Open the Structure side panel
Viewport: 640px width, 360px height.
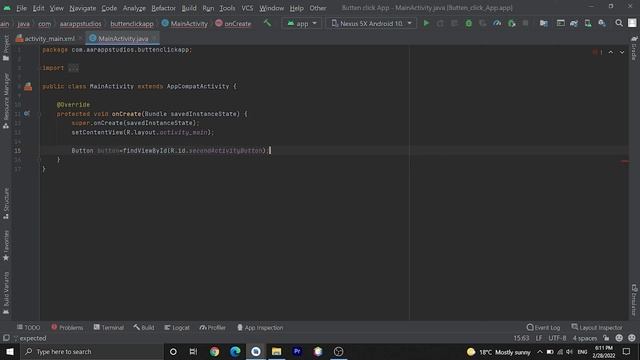6,204
